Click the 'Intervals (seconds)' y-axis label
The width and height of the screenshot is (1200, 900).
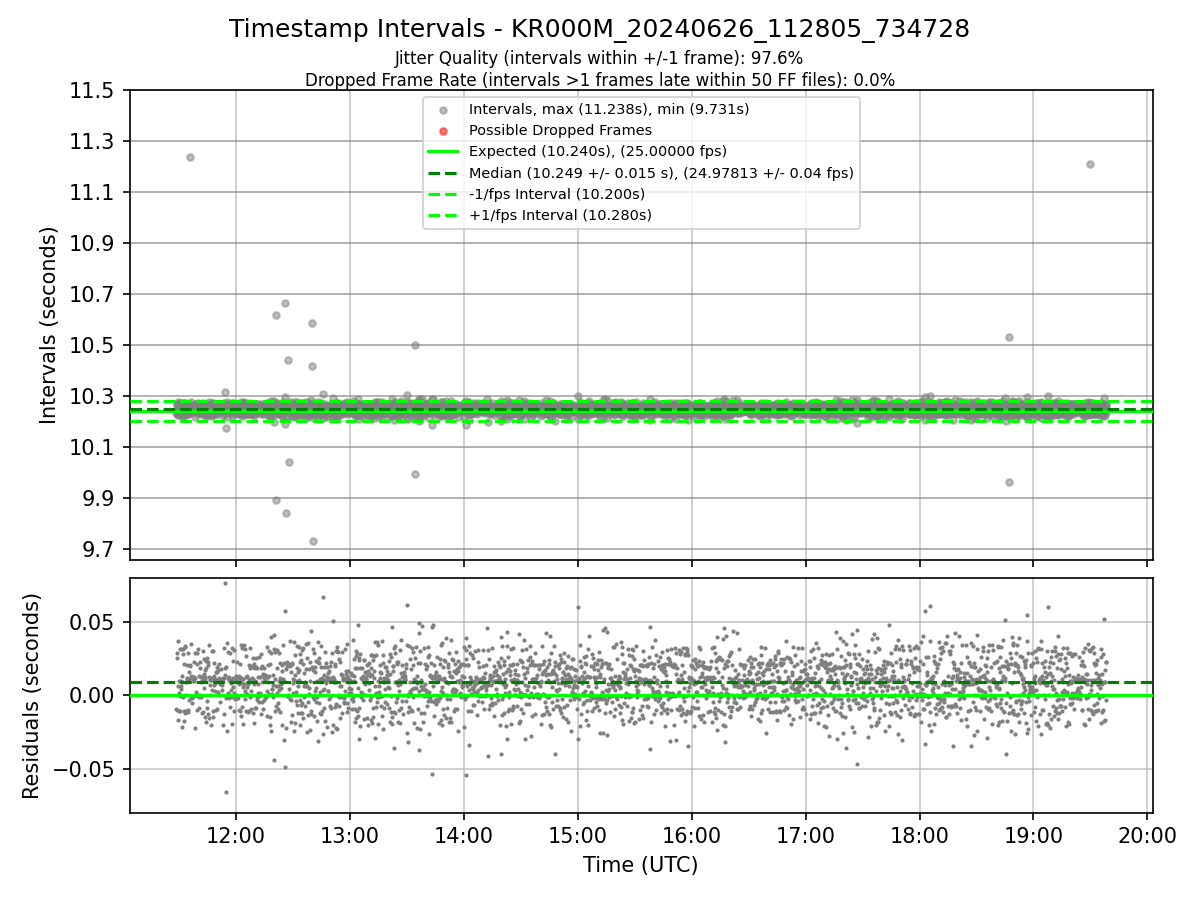[49, 325]
